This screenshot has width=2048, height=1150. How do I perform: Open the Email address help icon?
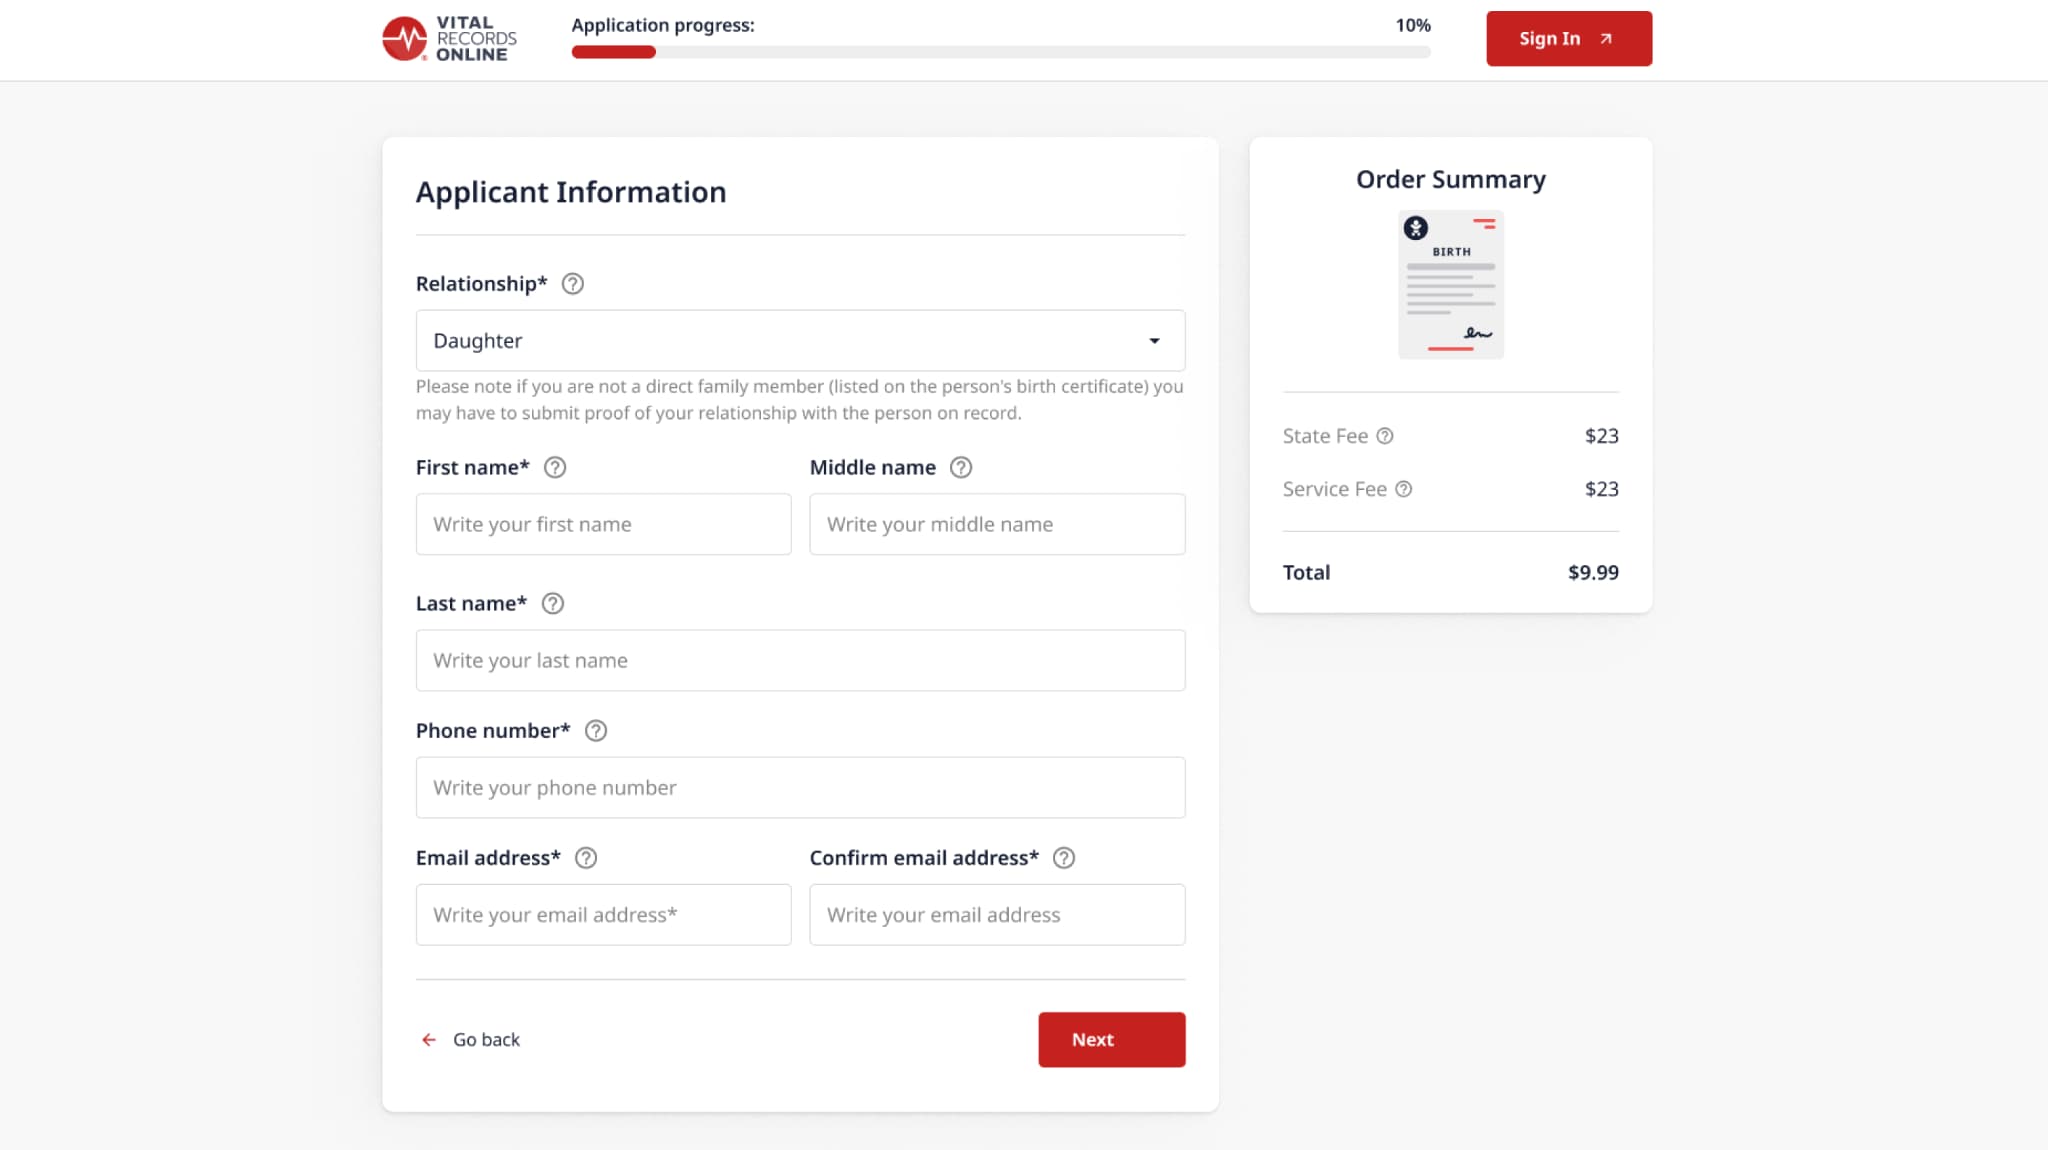tap(586, 858)
